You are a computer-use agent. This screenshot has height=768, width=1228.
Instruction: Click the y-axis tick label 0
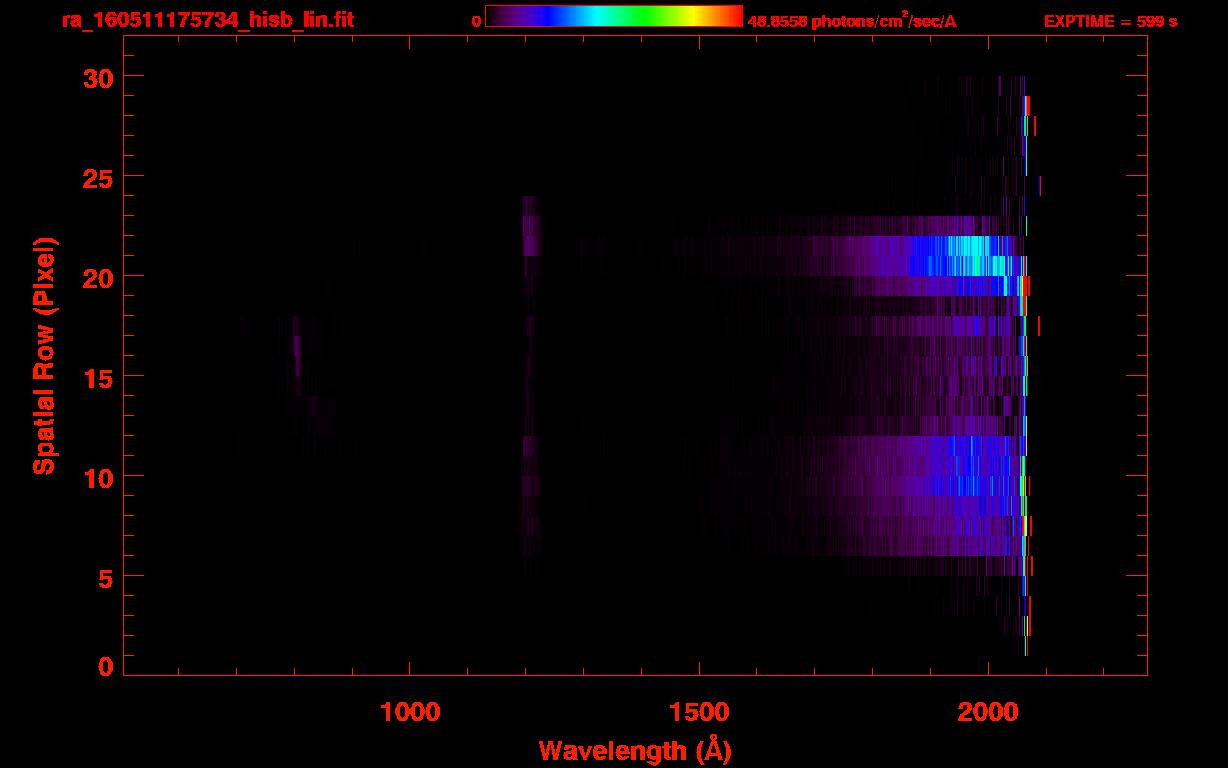click(x=107, y=666)
